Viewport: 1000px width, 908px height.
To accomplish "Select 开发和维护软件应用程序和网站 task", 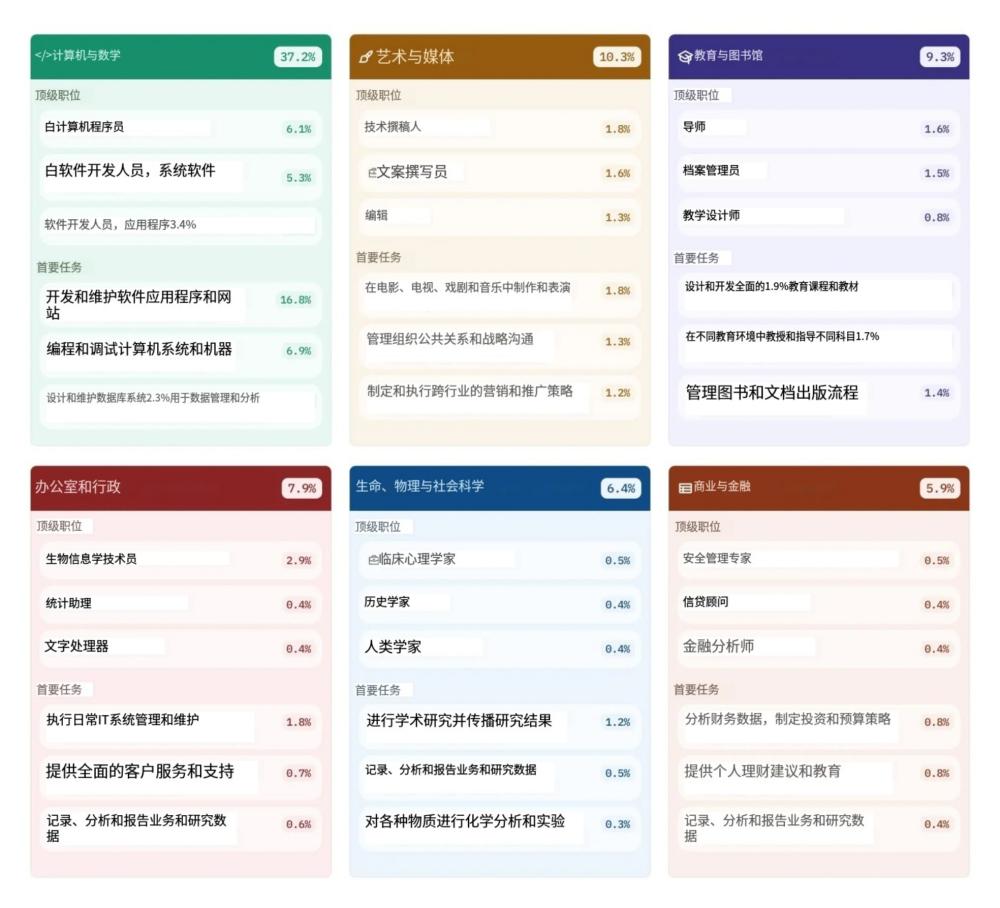I will click(180, 305).
